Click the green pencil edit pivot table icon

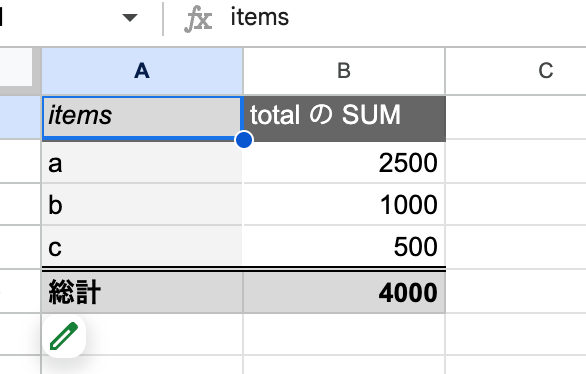coord(64,336)
